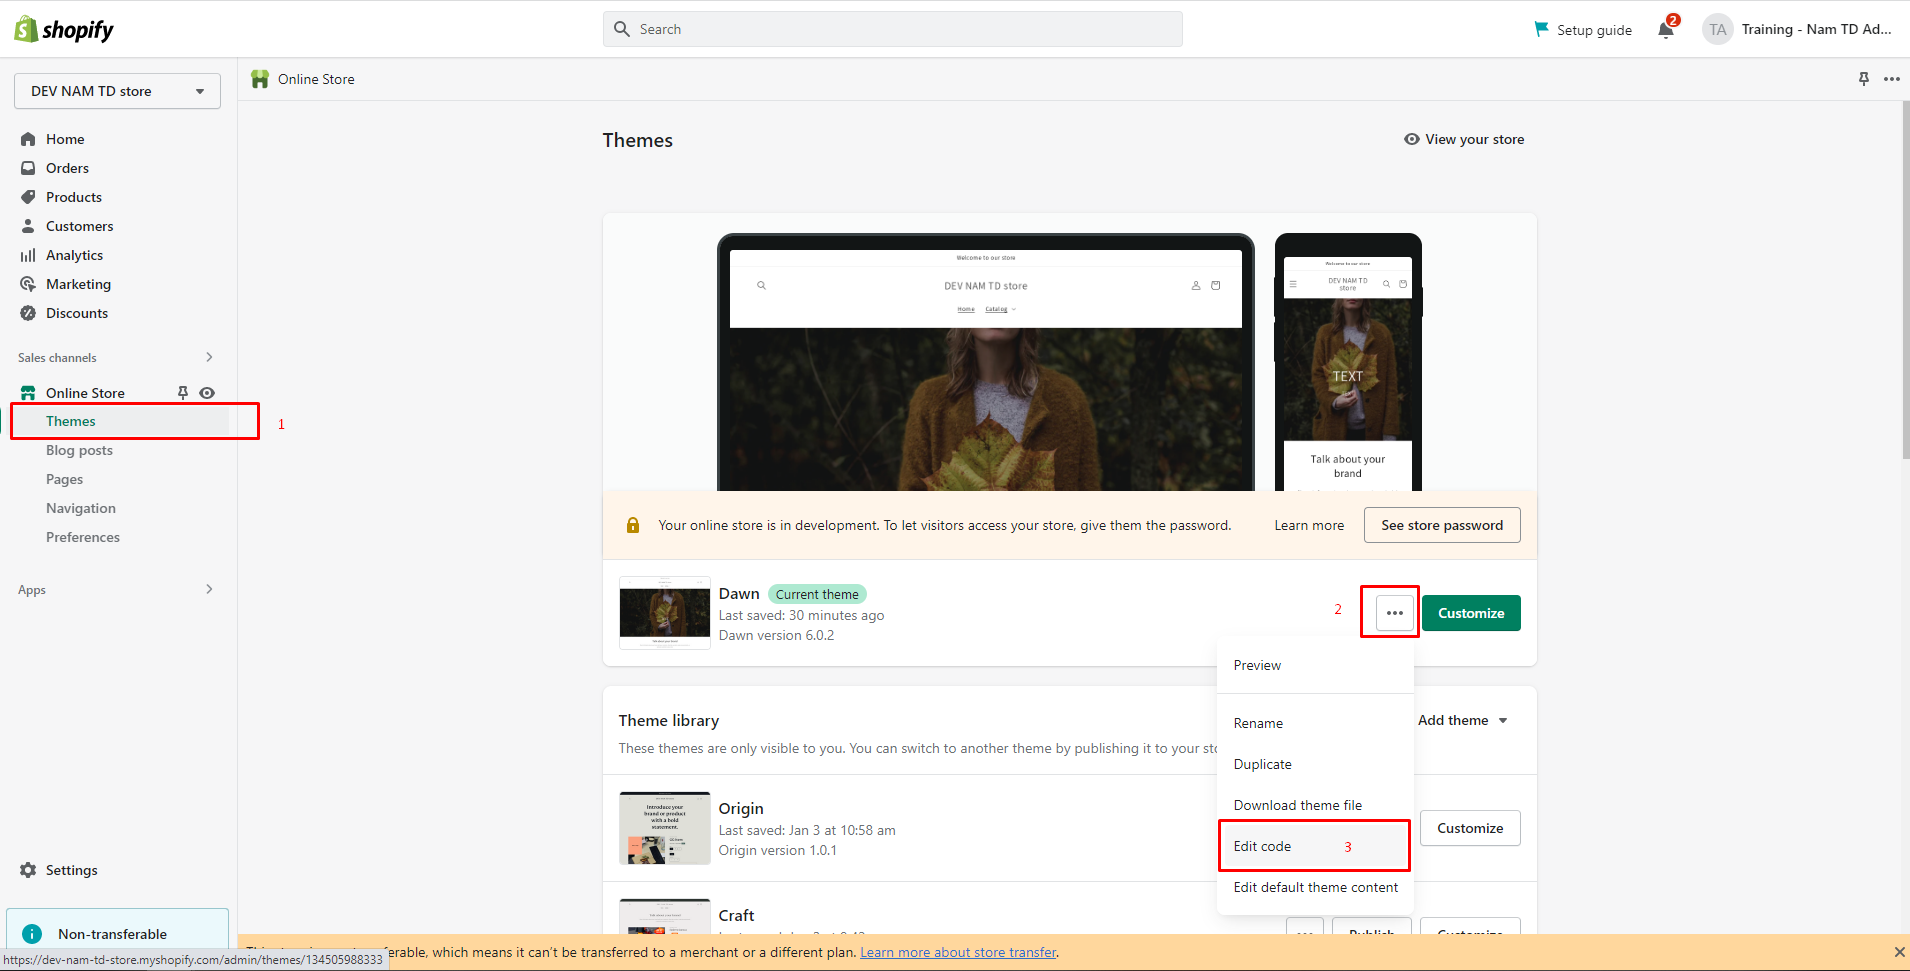Image resolution: width=1910 pixels, height=971 pixels.
Task: Click the green Customize button
Action: click(1470, 613)
